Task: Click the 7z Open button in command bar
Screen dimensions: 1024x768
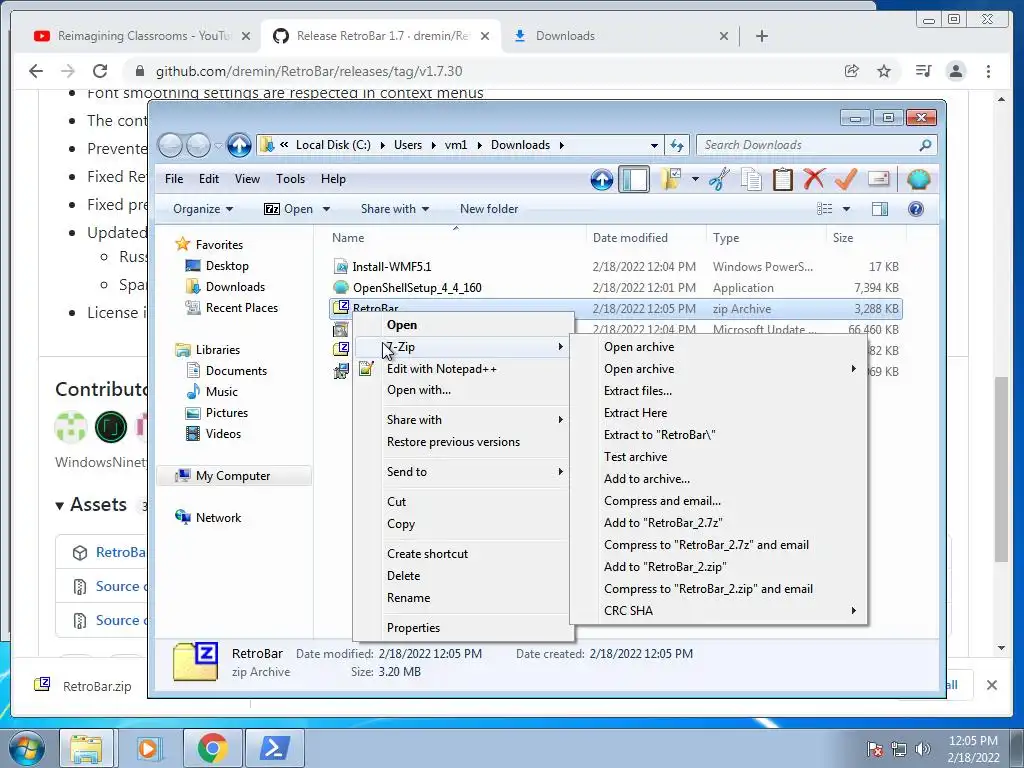Action: pos(289,209)
